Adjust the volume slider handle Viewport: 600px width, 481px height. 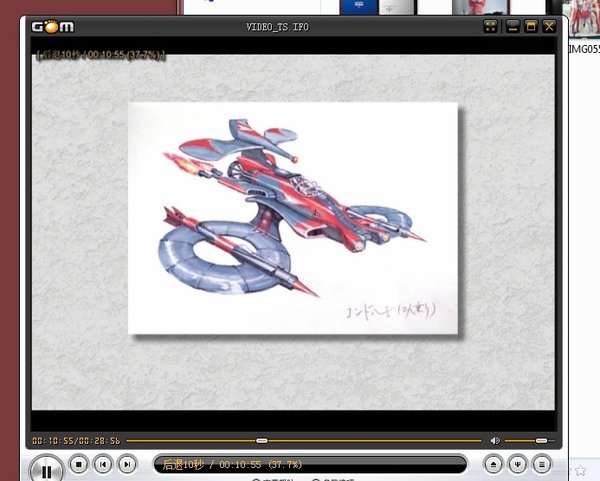[541, 441]
